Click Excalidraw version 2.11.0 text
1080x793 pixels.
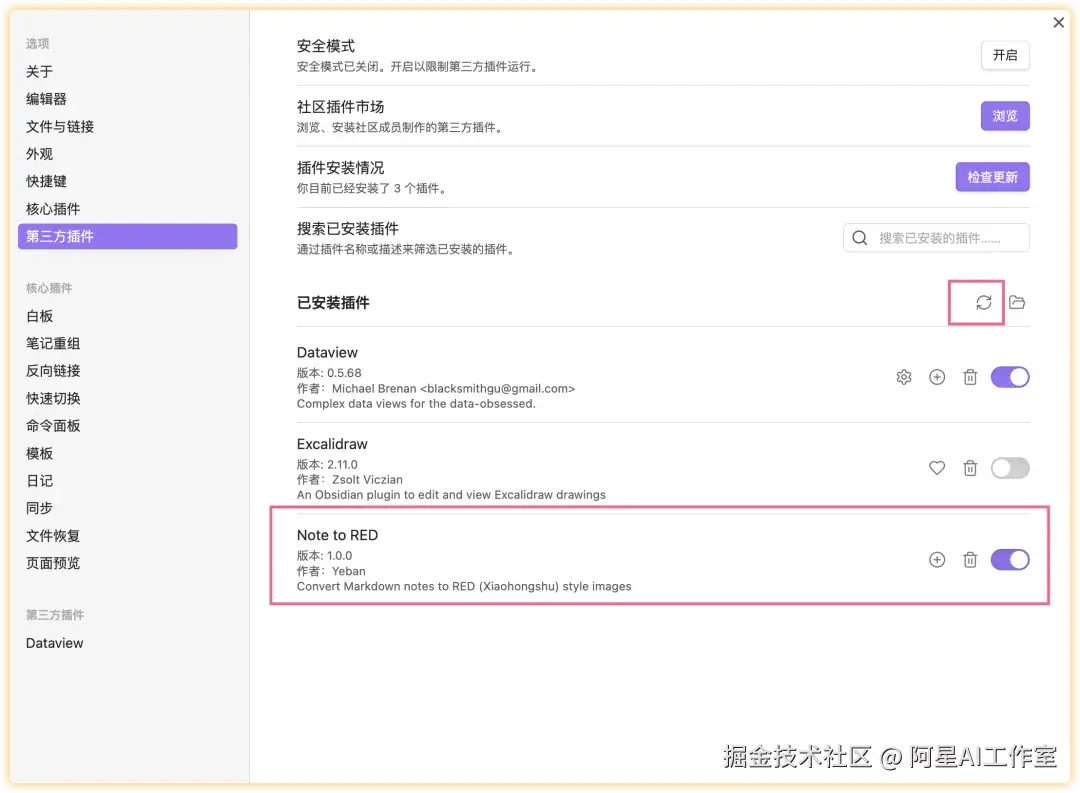click(x=327, y=464)
